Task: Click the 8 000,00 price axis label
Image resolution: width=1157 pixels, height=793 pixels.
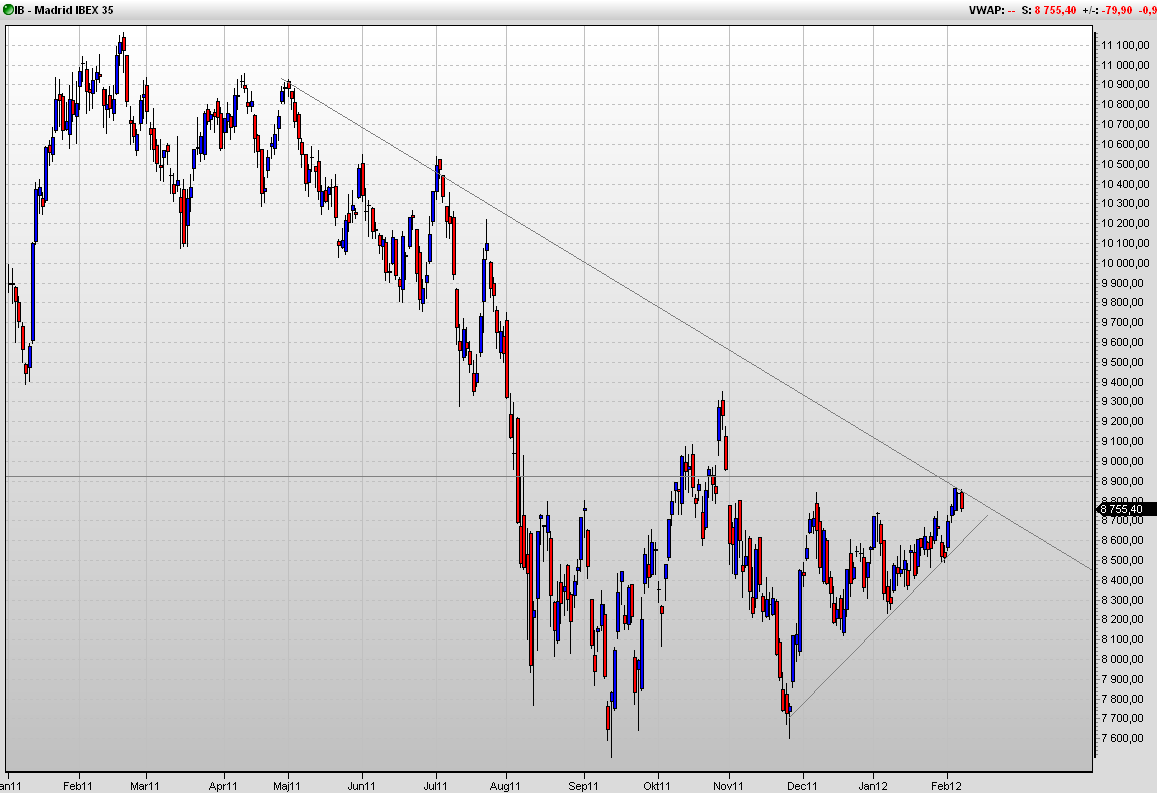Action: [x=1127, y=659]
